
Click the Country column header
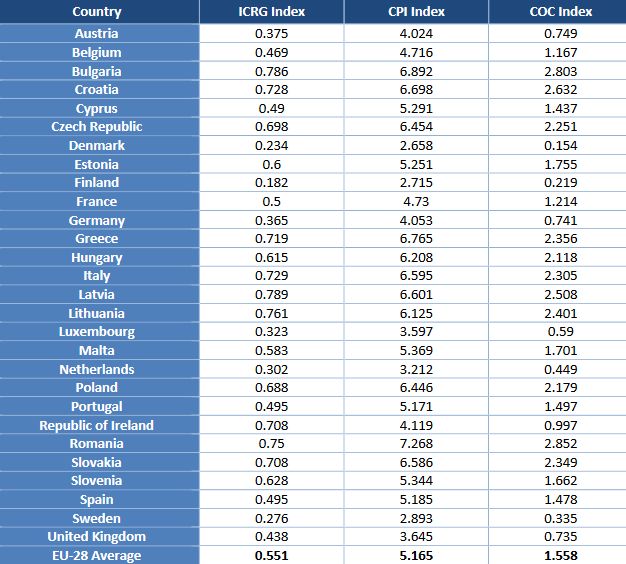pyautogui.click(x=97, y=12)
